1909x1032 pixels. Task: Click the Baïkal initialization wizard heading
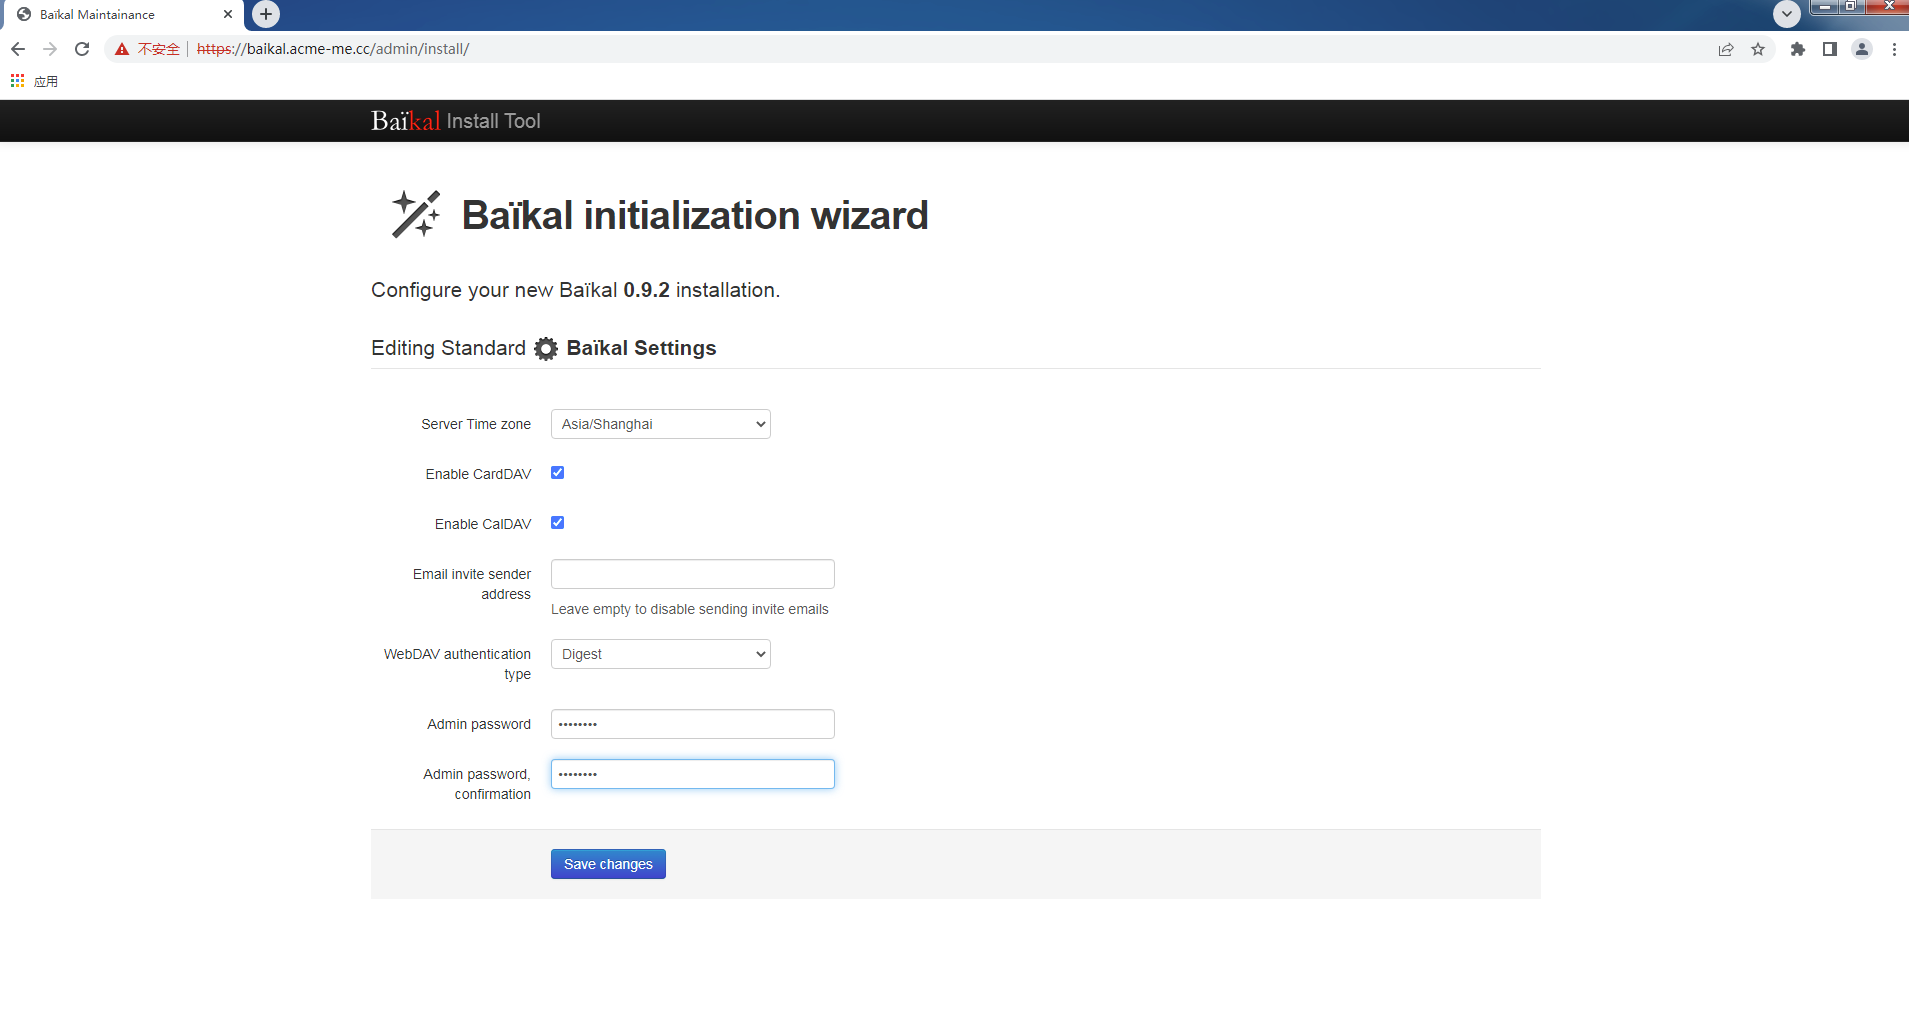click(x=695, y=215)
